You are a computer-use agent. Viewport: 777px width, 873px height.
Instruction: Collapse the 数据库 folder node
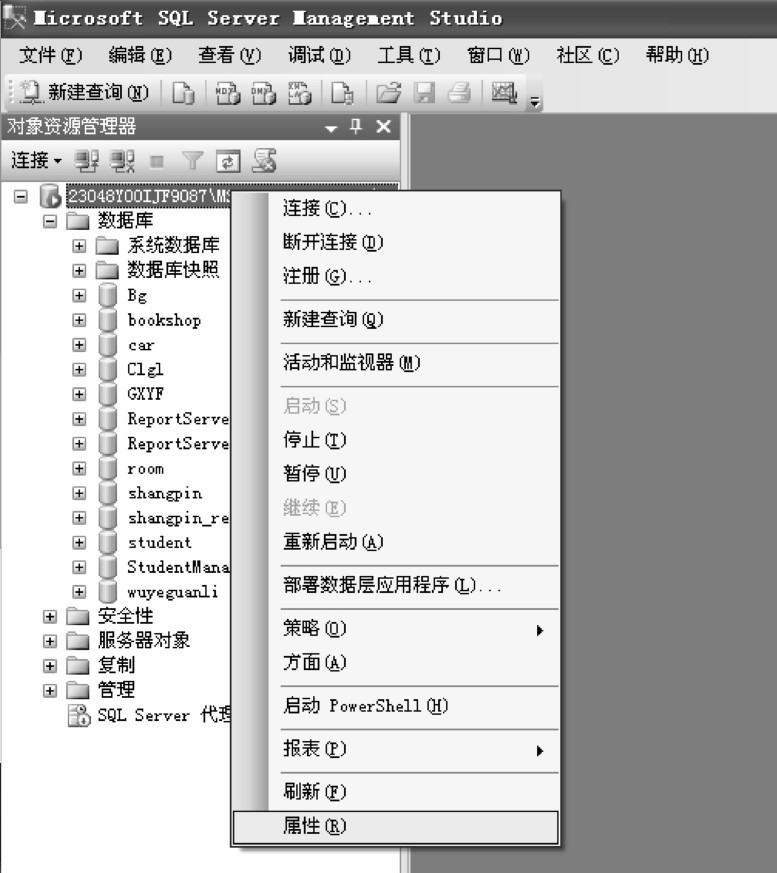(x=50, y=222)
